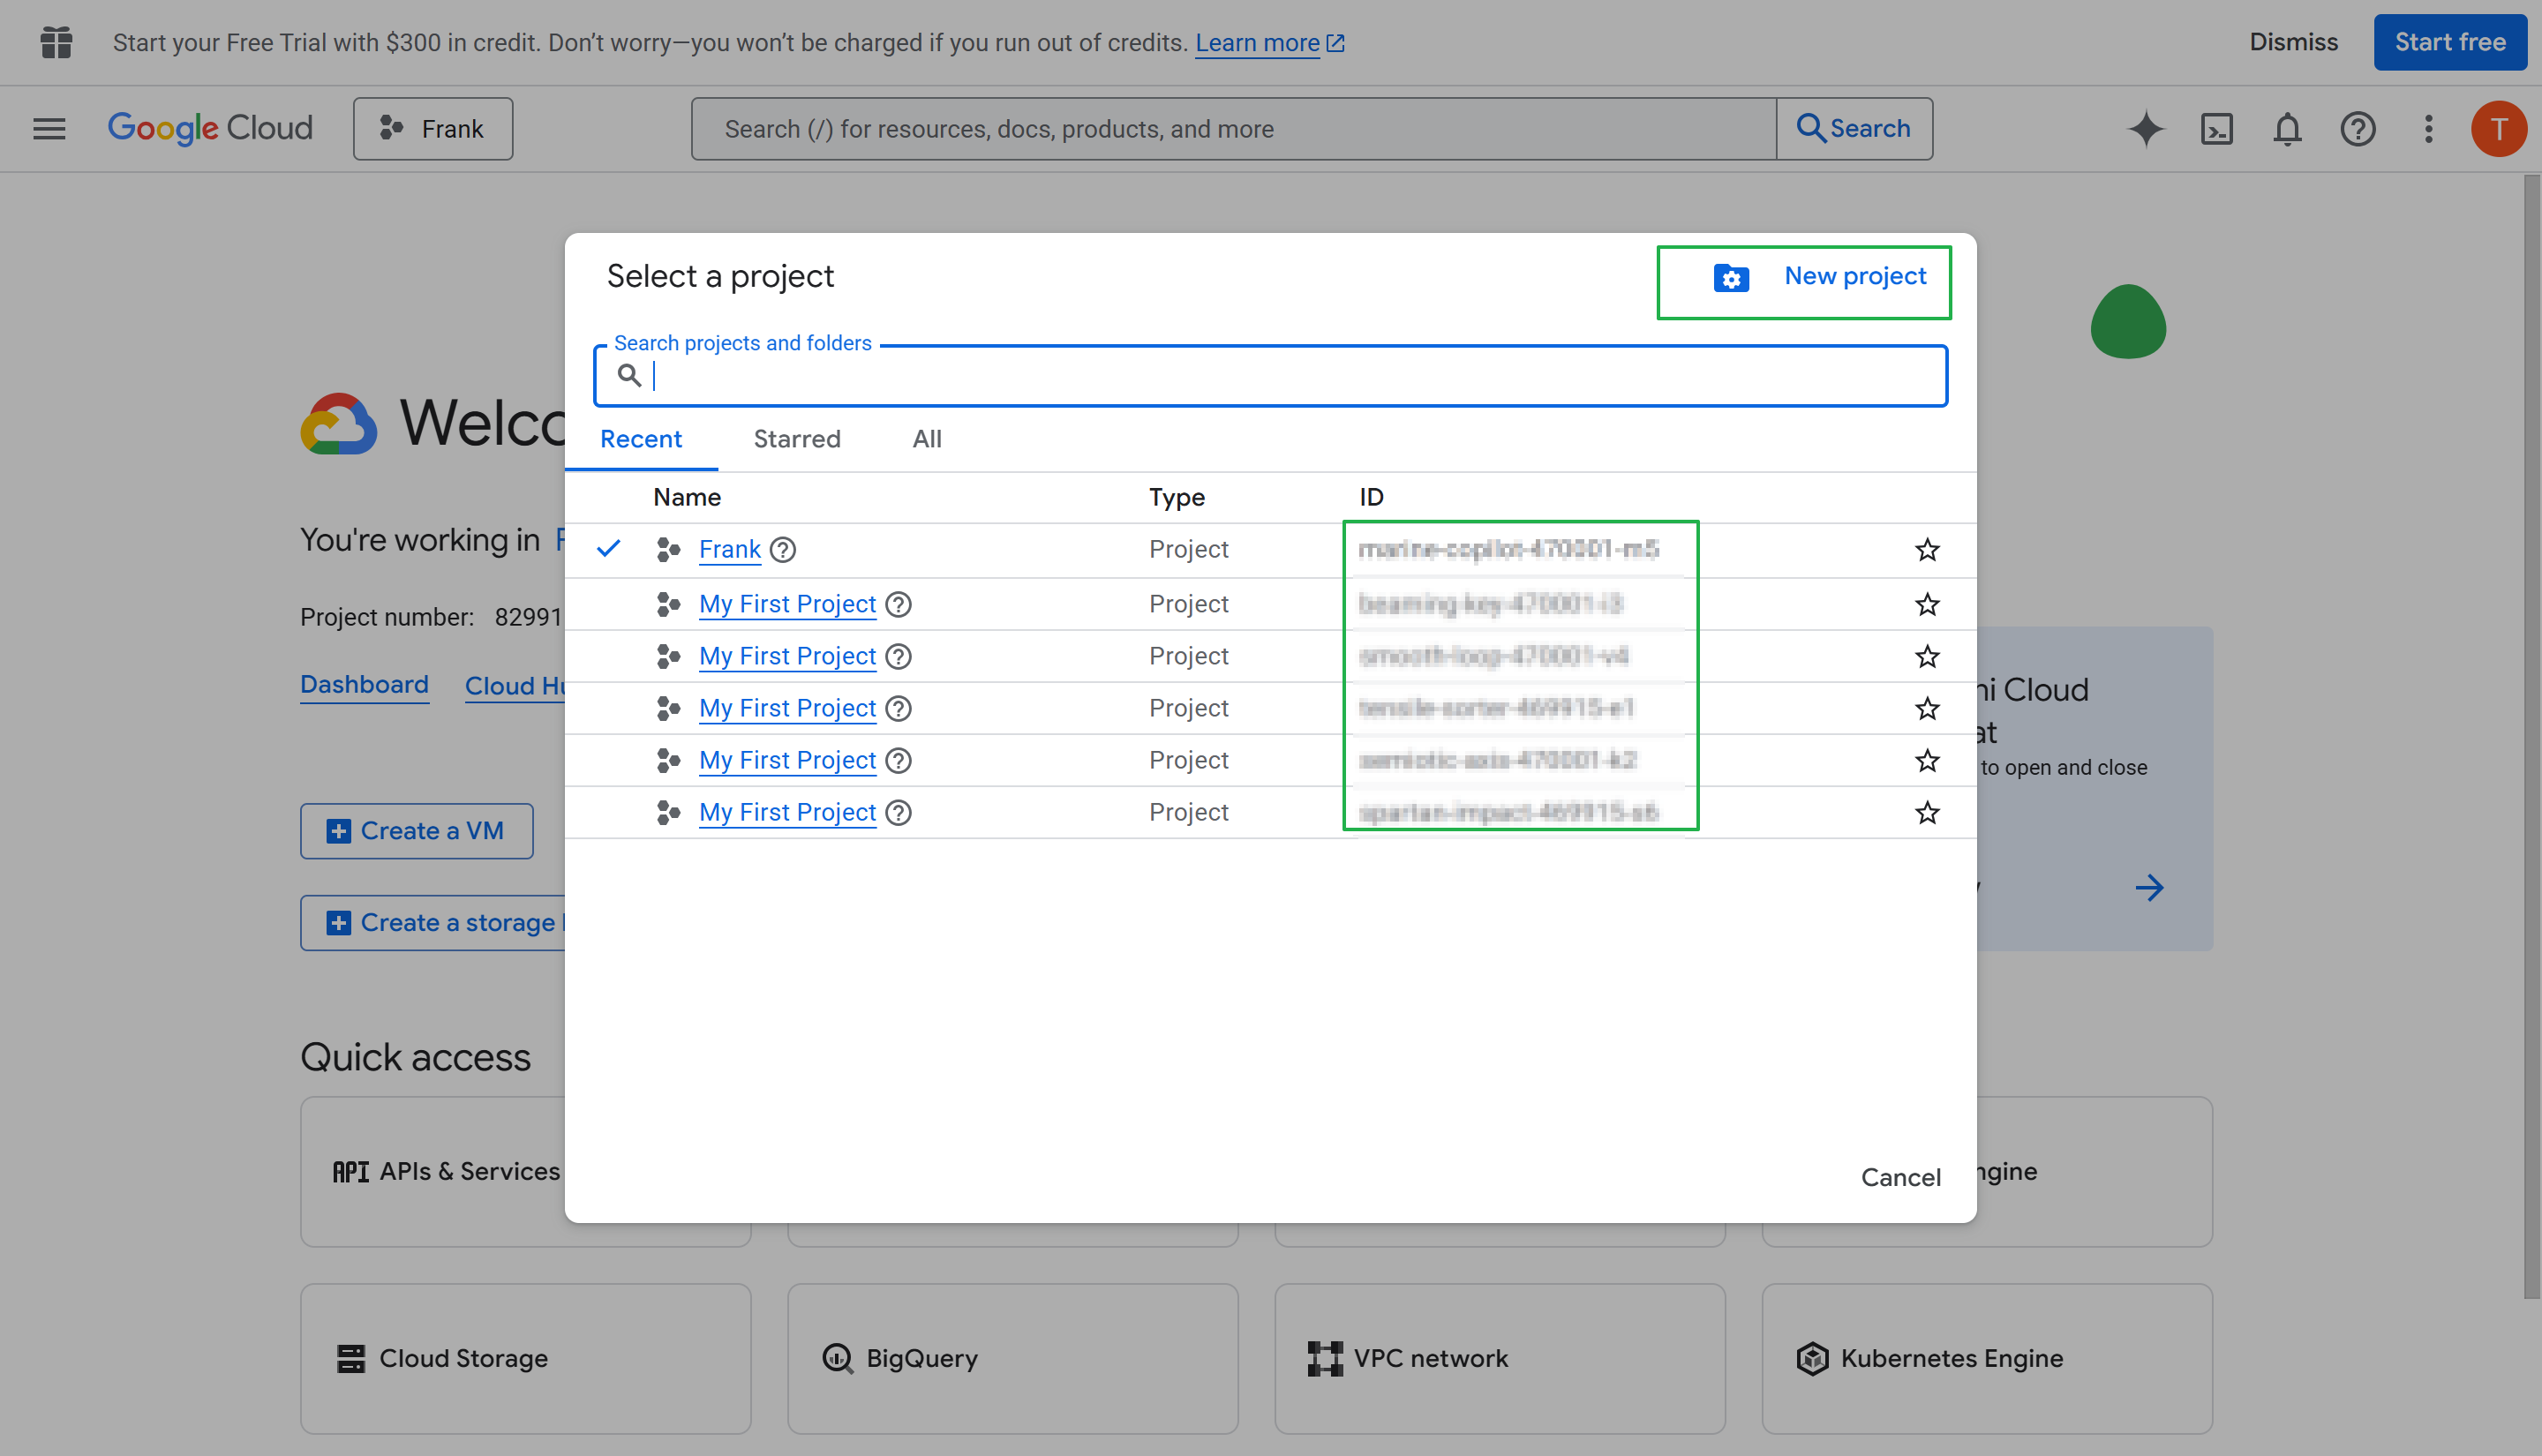Open Gemini sparkle assistant icon
Screen dimensions: 2542x1456
[x=2145, y=129]
